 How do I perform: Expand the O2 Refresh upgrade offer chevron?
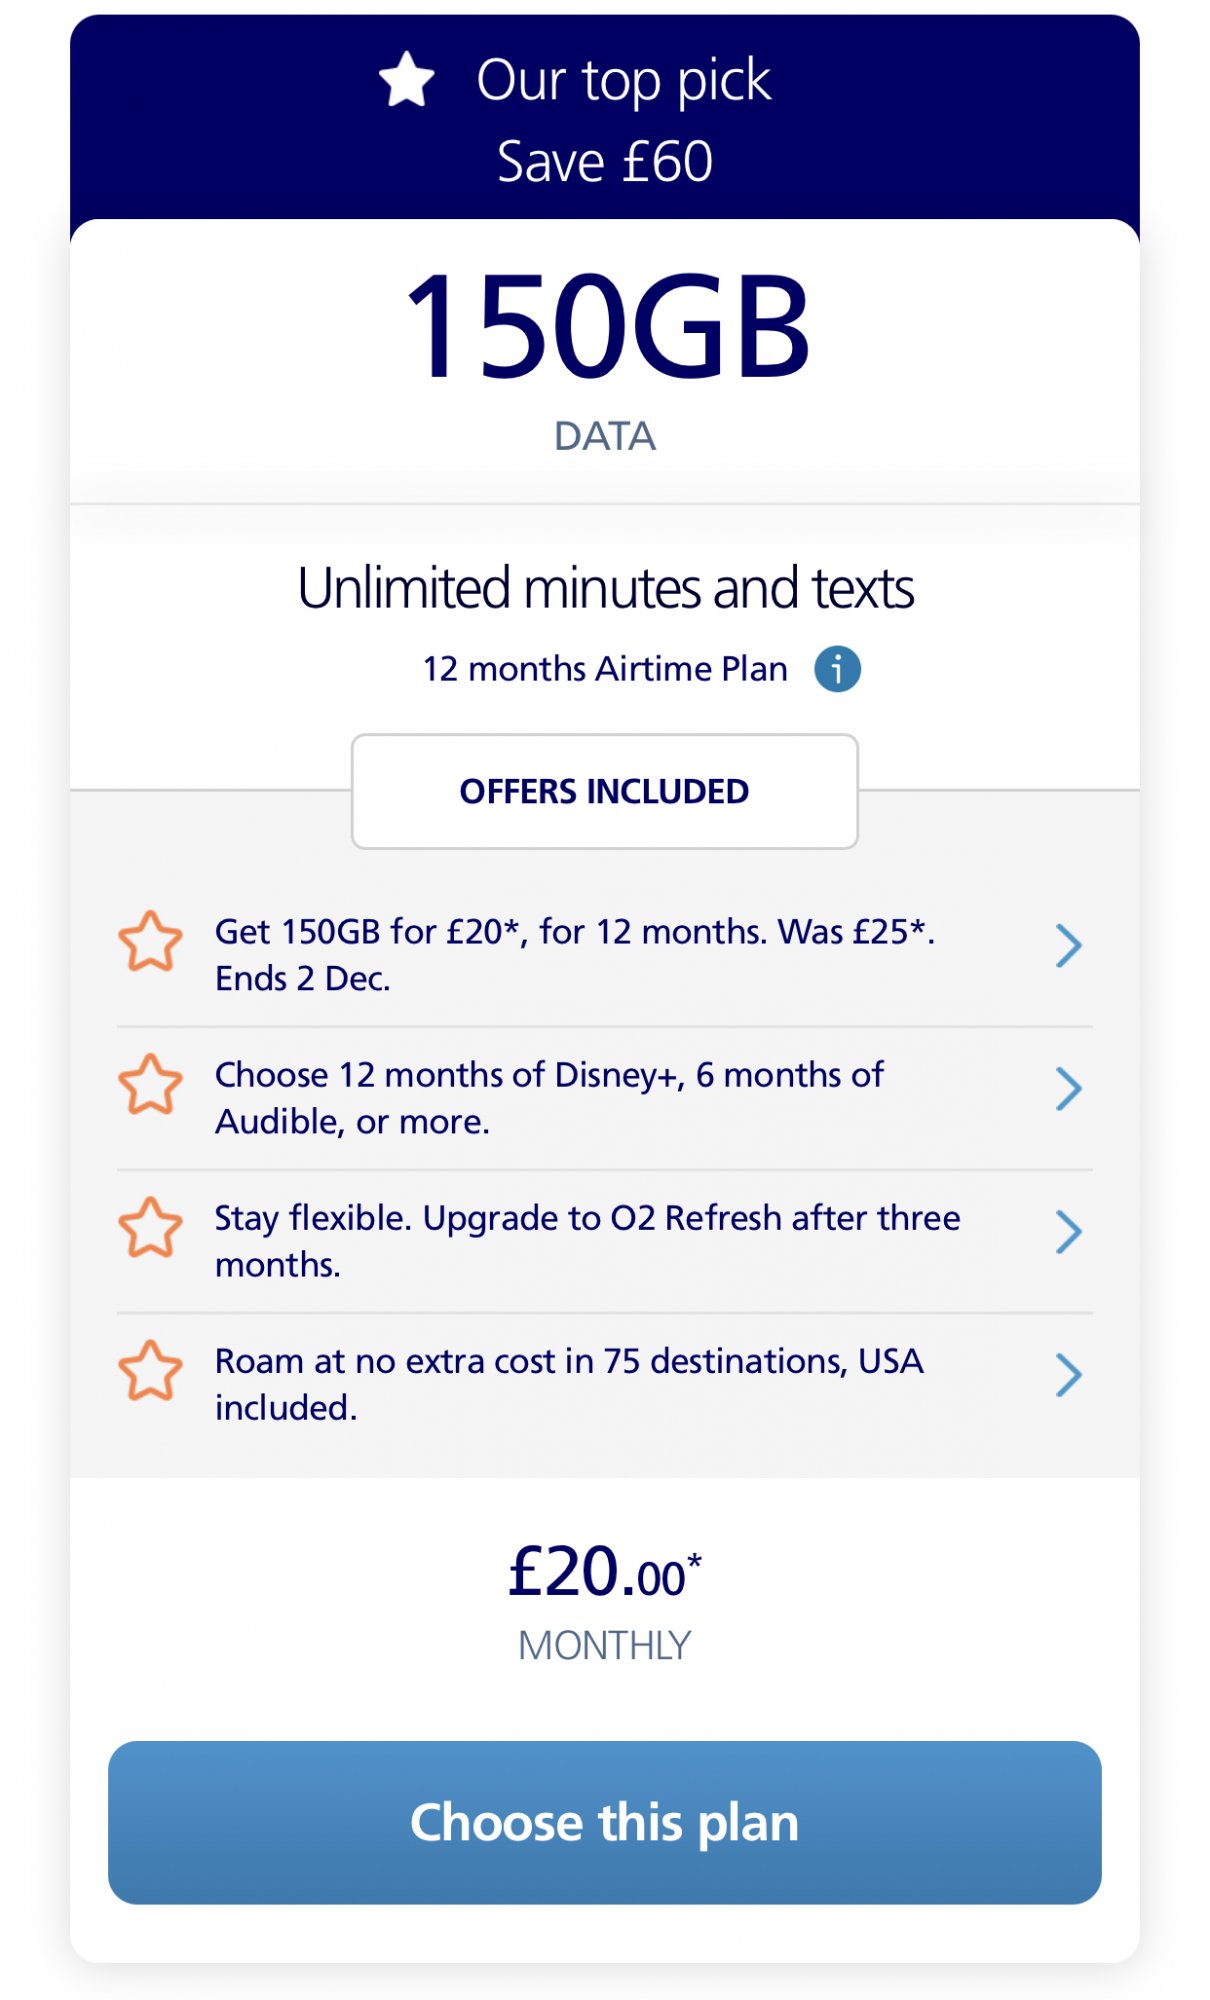tap(1068, 1232)
